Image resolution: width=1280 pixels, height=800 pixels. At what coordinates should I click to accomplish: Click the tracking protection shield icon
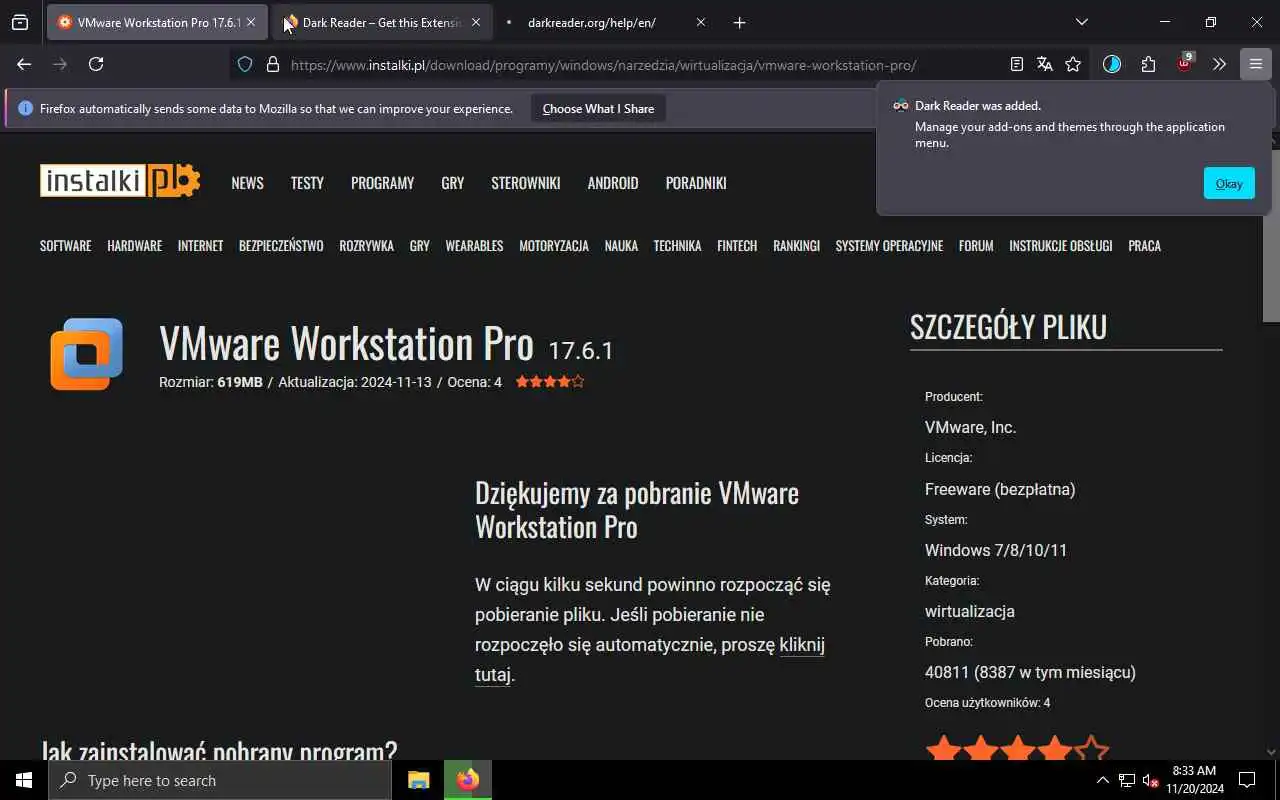click(245, 64)
